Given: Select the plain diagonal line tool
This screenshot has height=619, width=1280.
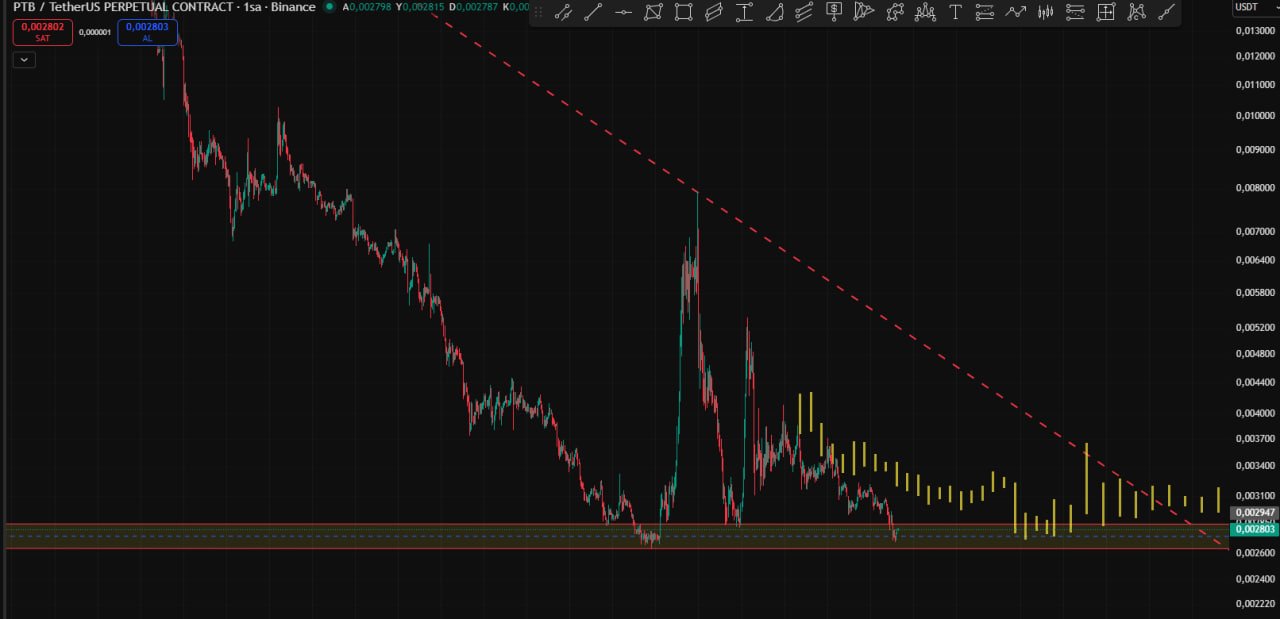Looking at the screenshot, I should [593, 12].
